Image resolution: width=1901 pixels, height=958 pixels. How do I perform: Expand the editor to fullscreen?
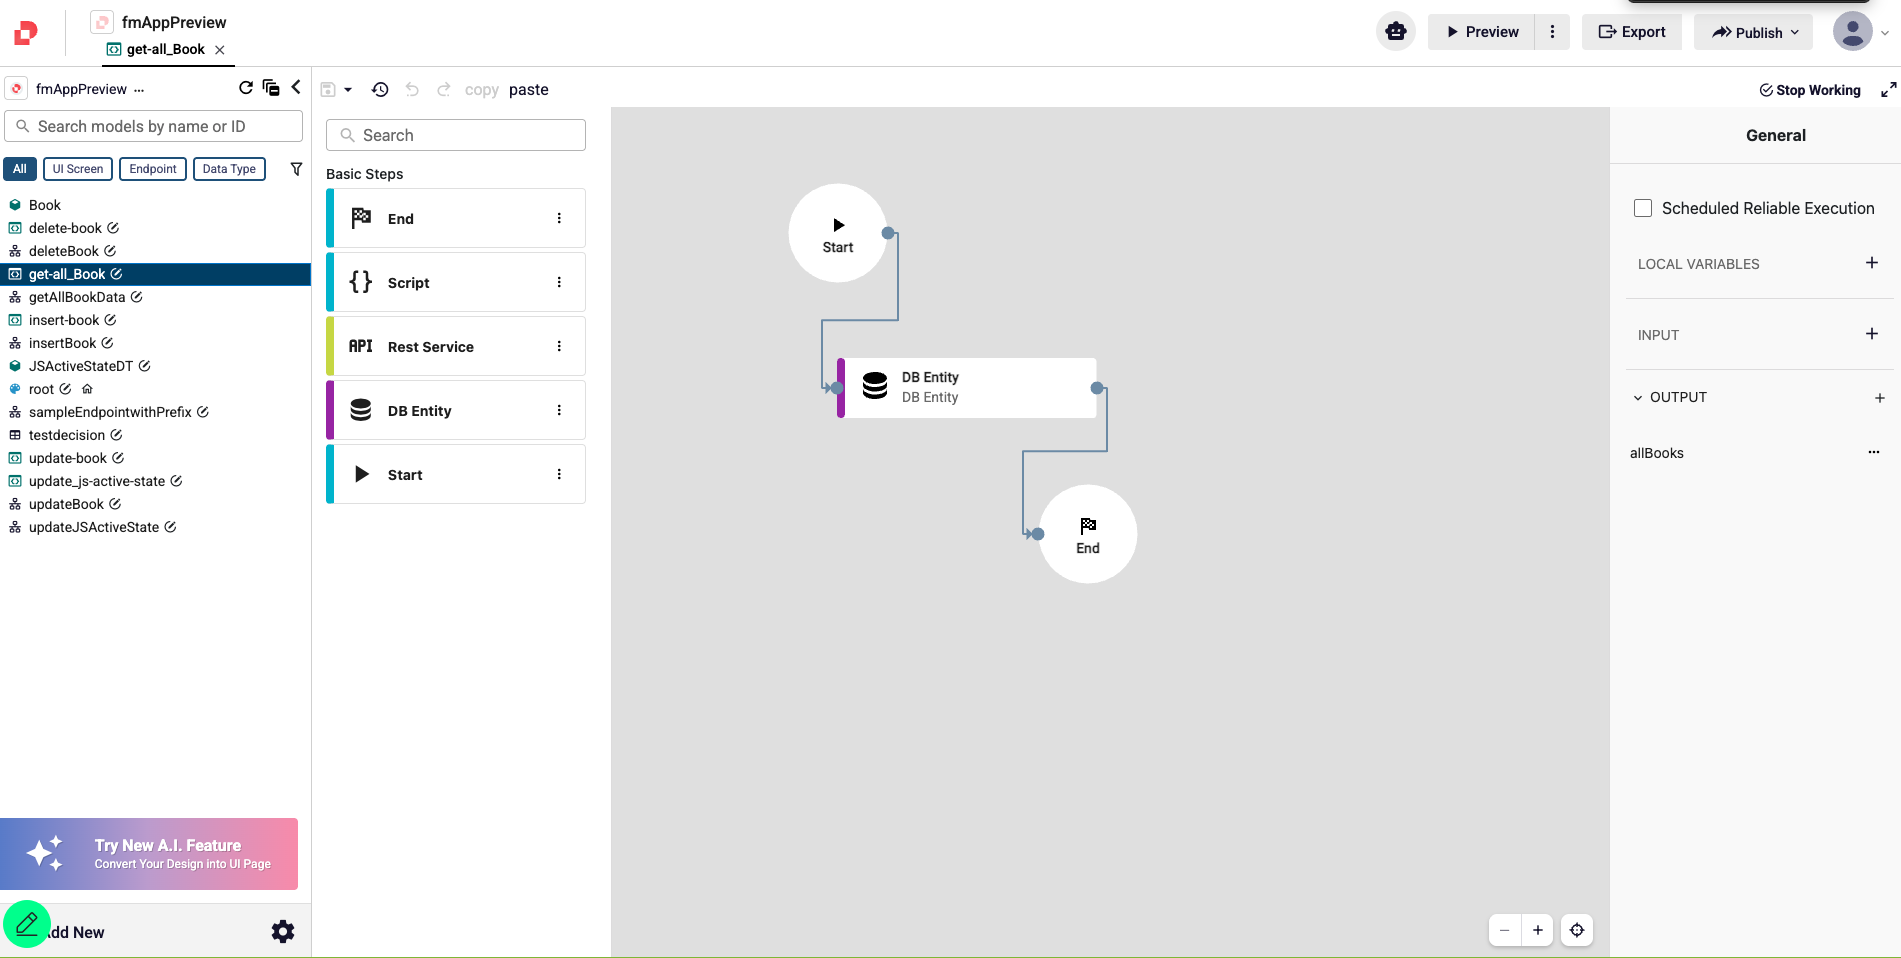(1888, 90)
